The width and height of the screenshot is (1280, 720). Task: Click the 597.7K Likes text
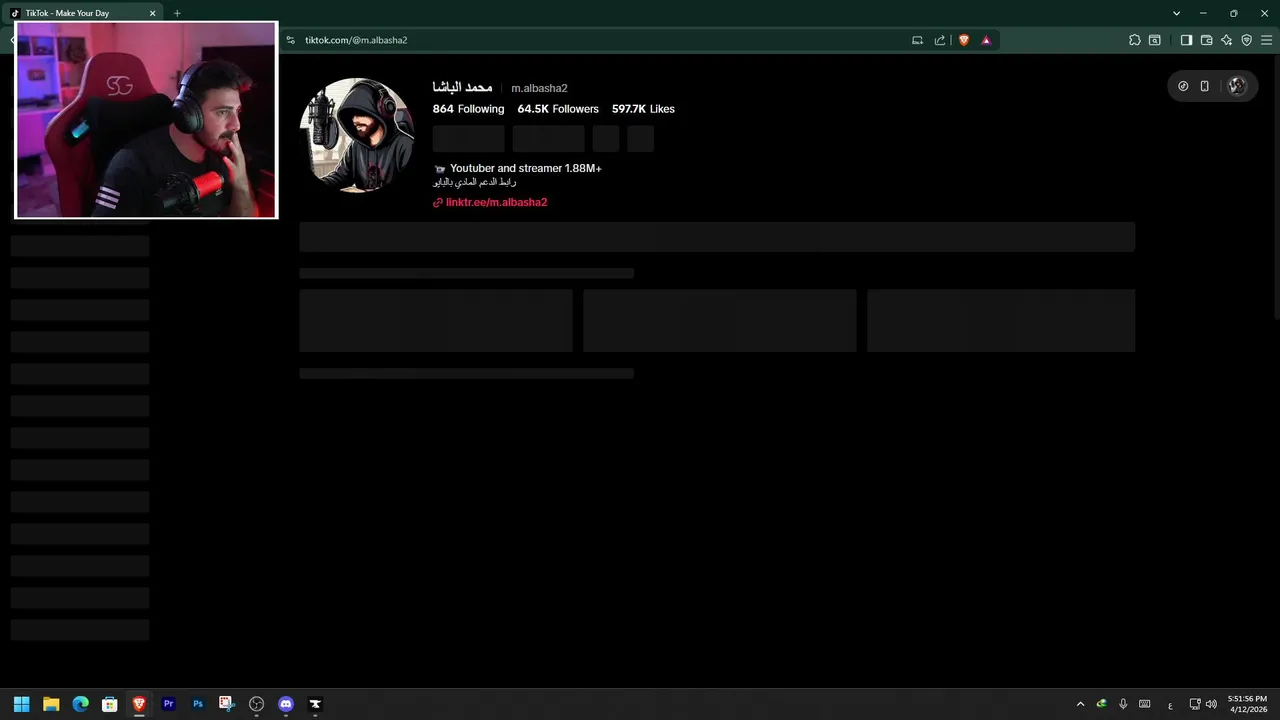point(643,109)
